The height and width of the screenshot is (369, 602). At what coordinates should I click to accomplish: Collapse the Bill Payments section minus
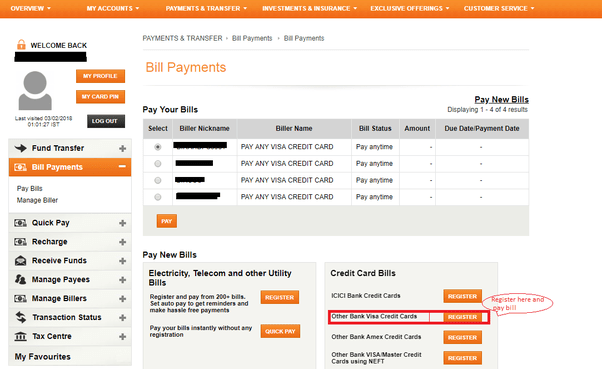pos(122,167)
